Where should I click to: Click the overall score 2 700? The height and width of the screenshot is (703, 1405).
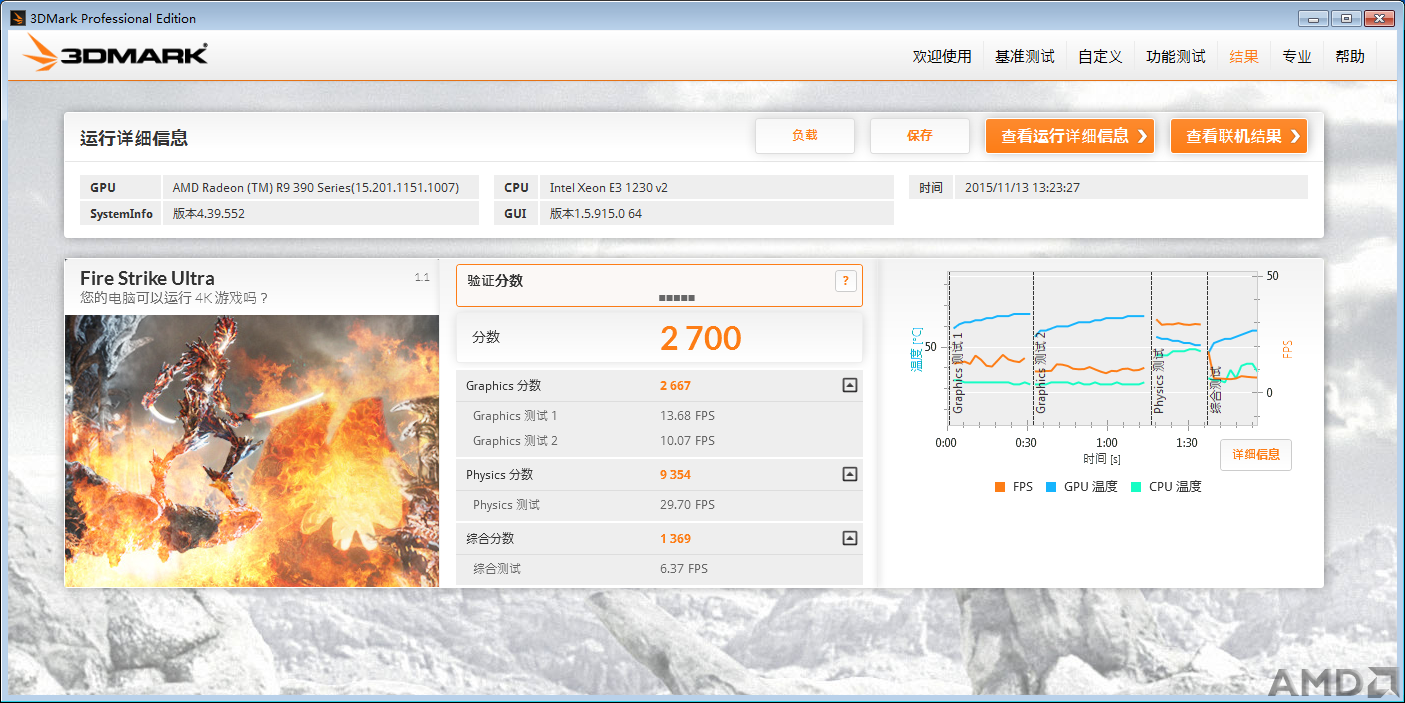(701, 338)
